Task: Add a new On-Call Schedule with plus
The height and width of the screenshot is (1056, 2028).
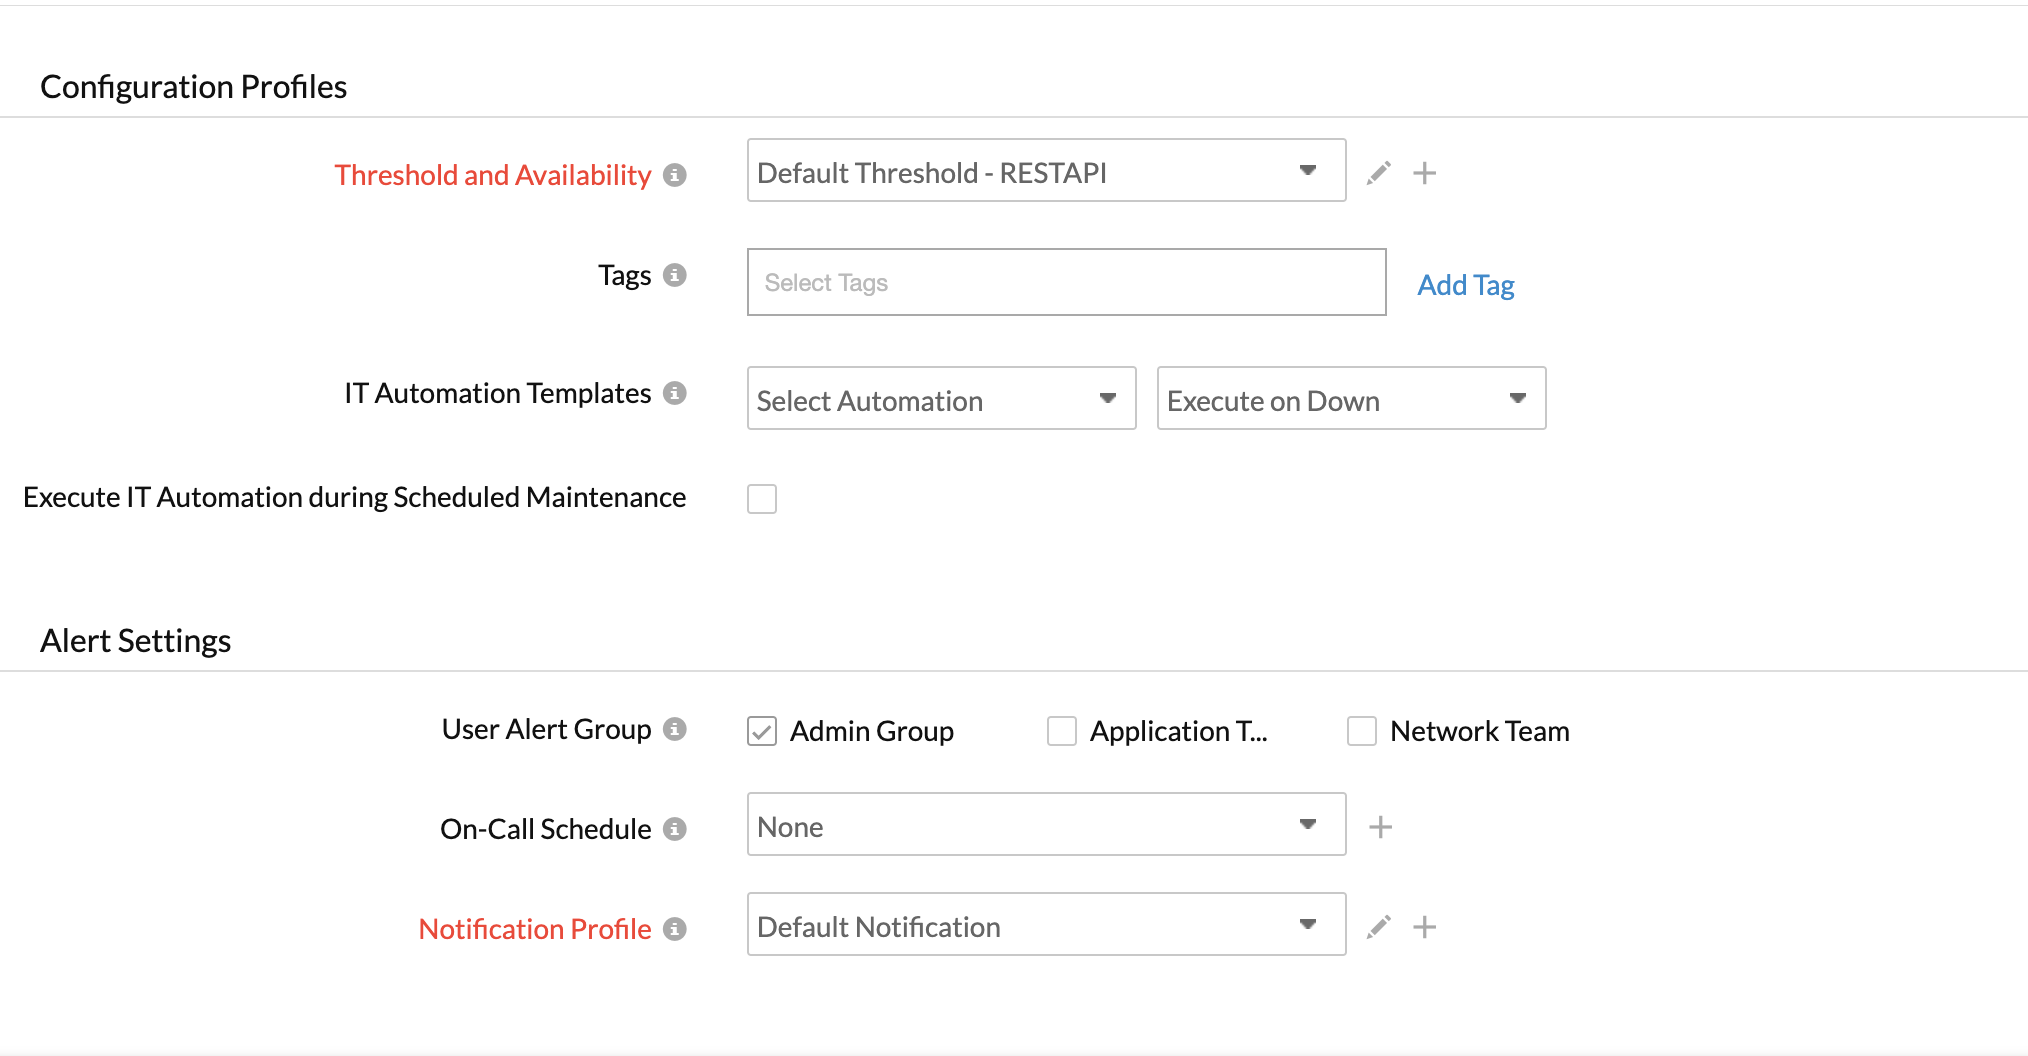Action: pos(1380,827)
